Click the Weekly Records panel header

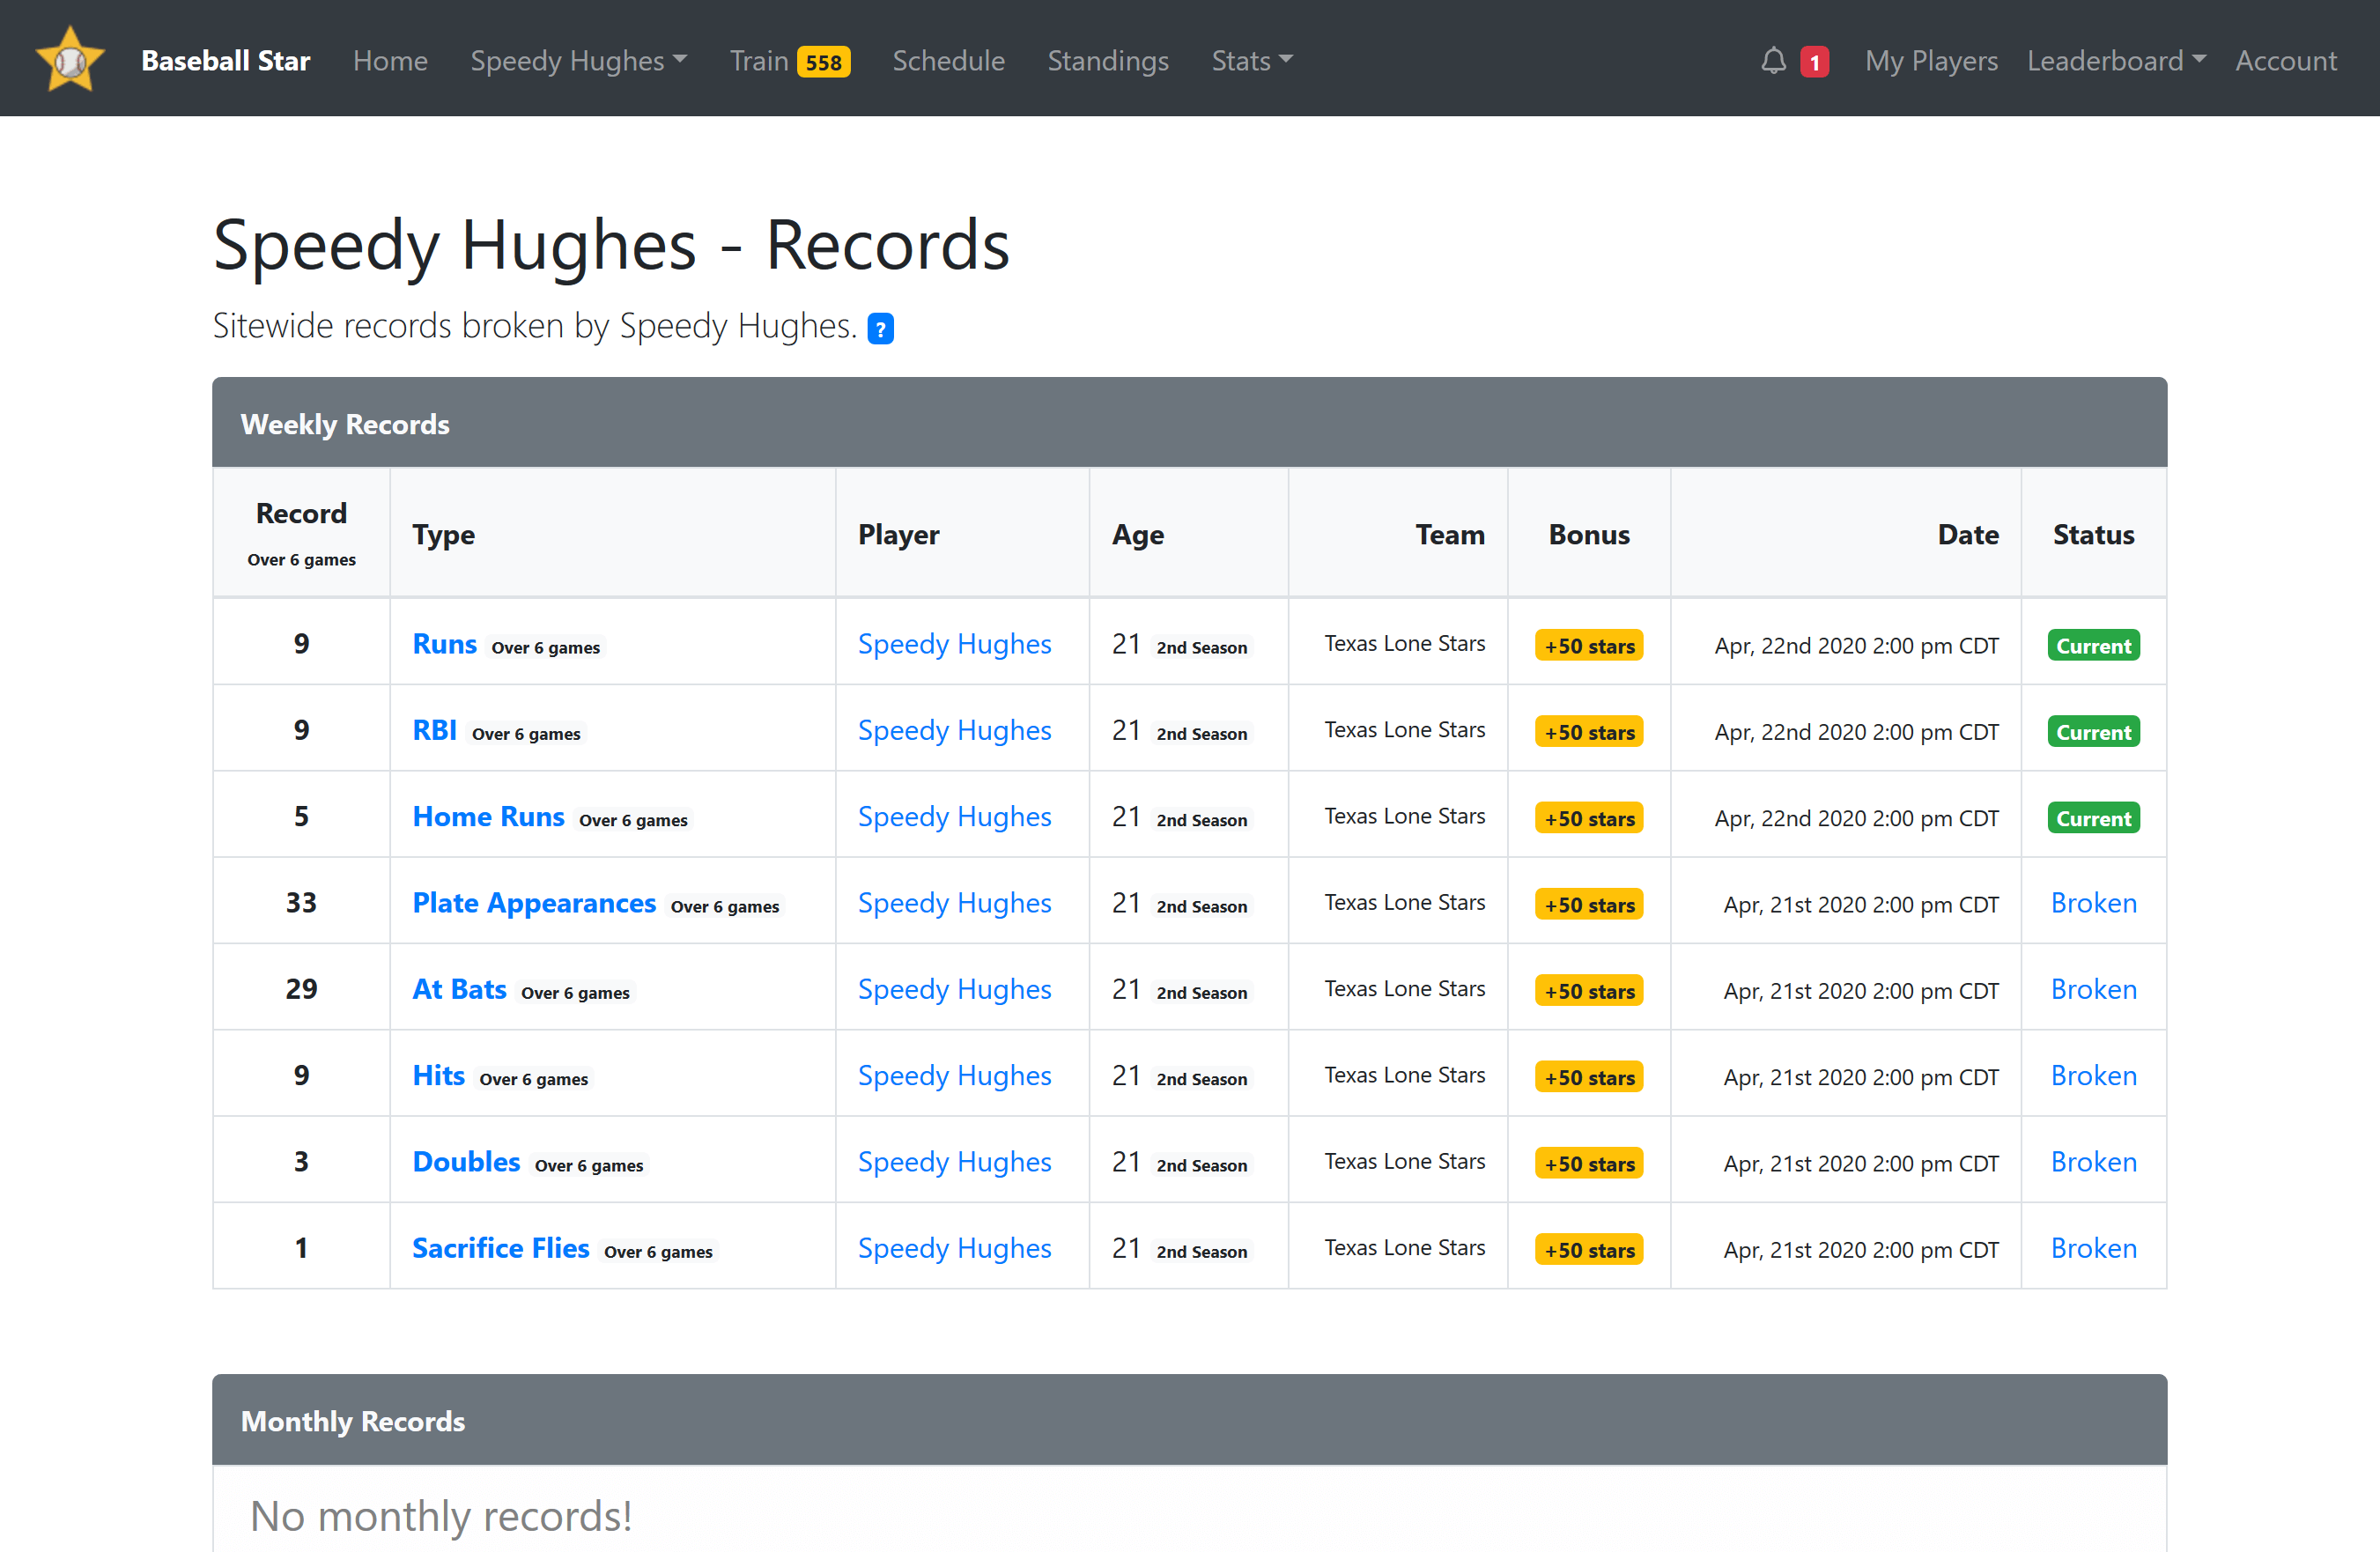click(1189, 423)
